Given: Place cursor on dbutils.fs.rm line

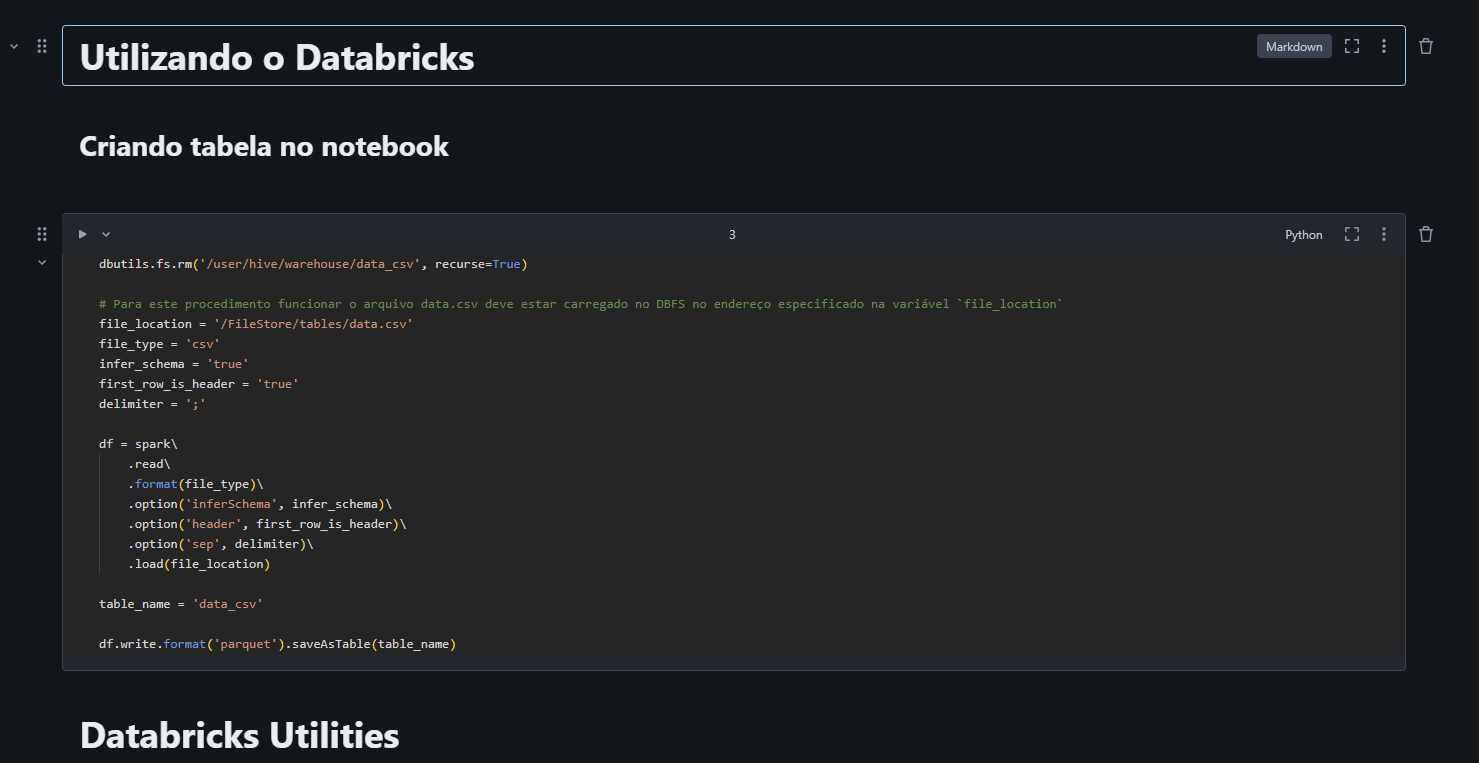Looking at the screenshot, I should (313, 264).
